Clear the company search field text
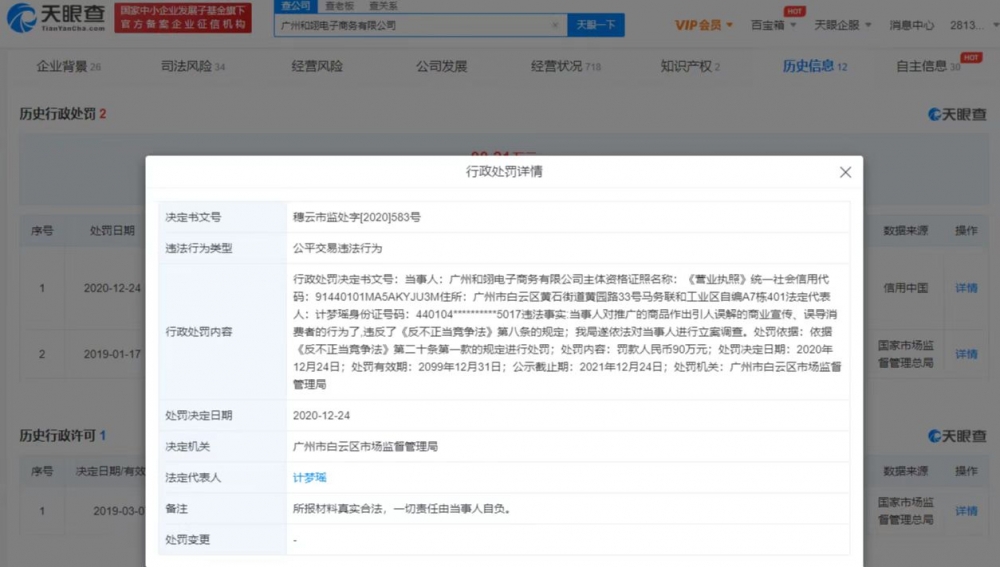 click(555, 25)
